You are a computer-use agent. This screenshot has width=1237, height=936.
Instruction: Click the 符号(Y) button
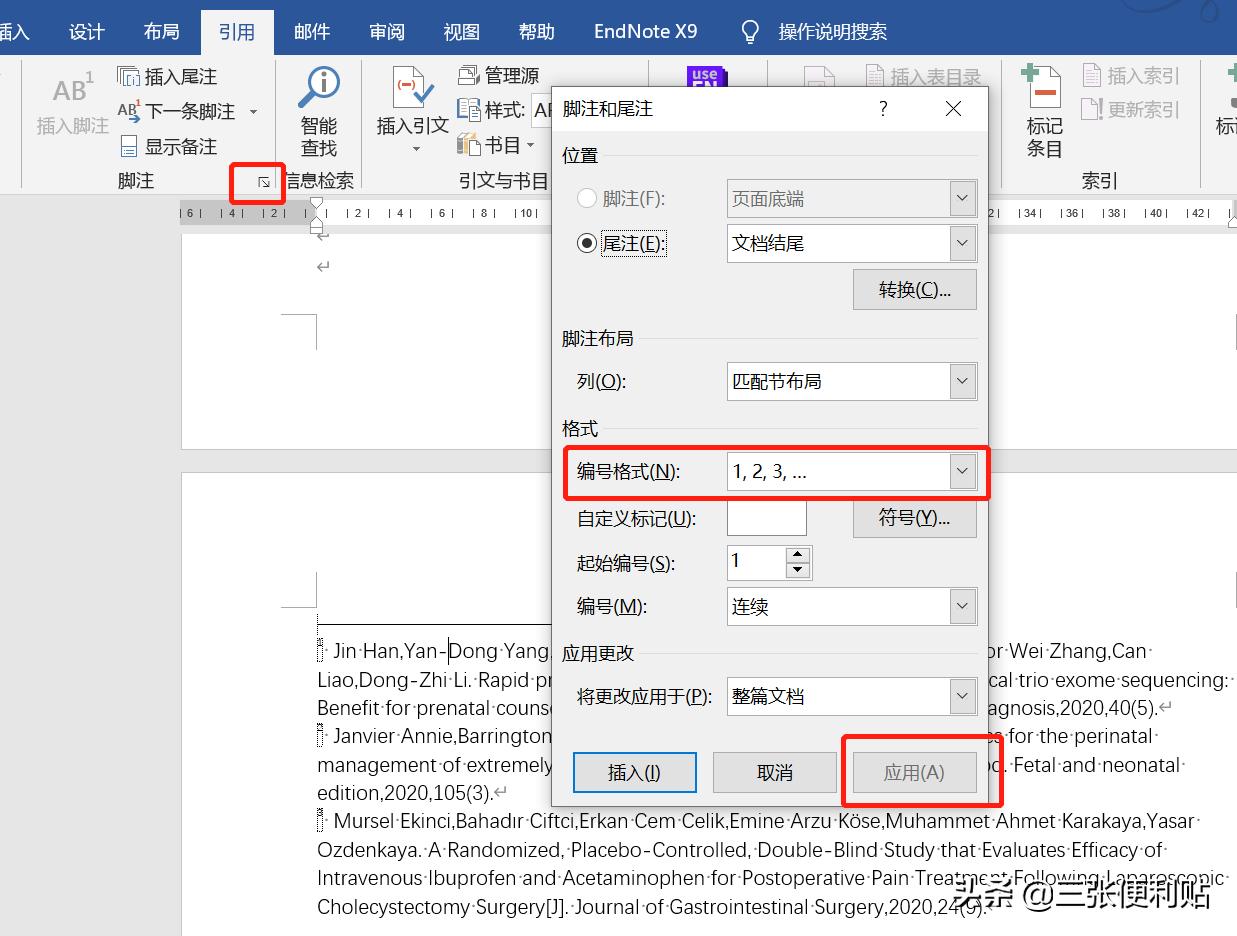pyautogui.click(x=913, y=518)
